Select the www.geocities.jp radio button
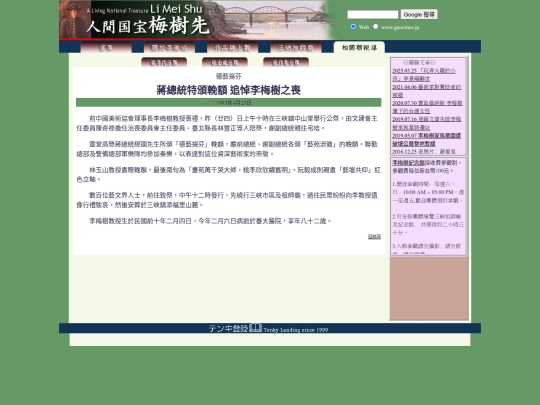The width and height of the screenshot is (540, 405). (375, 27)
